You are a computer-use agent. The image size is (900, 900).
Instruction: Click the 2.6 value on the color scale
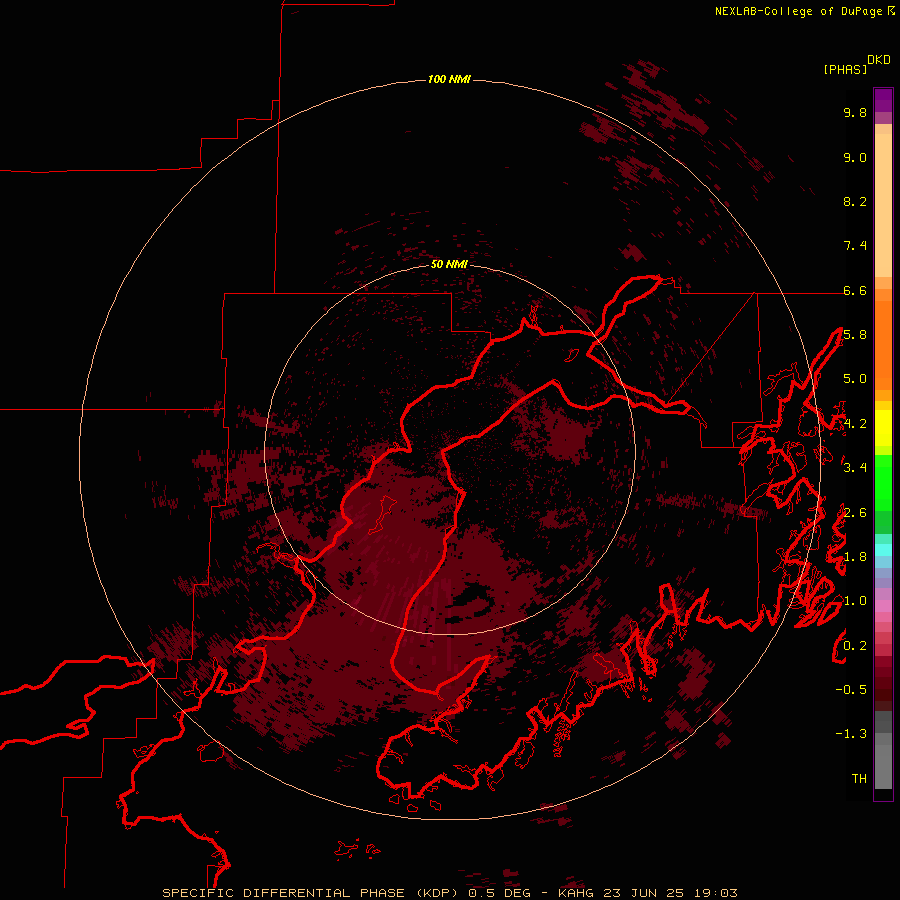[x=855, y=513]
